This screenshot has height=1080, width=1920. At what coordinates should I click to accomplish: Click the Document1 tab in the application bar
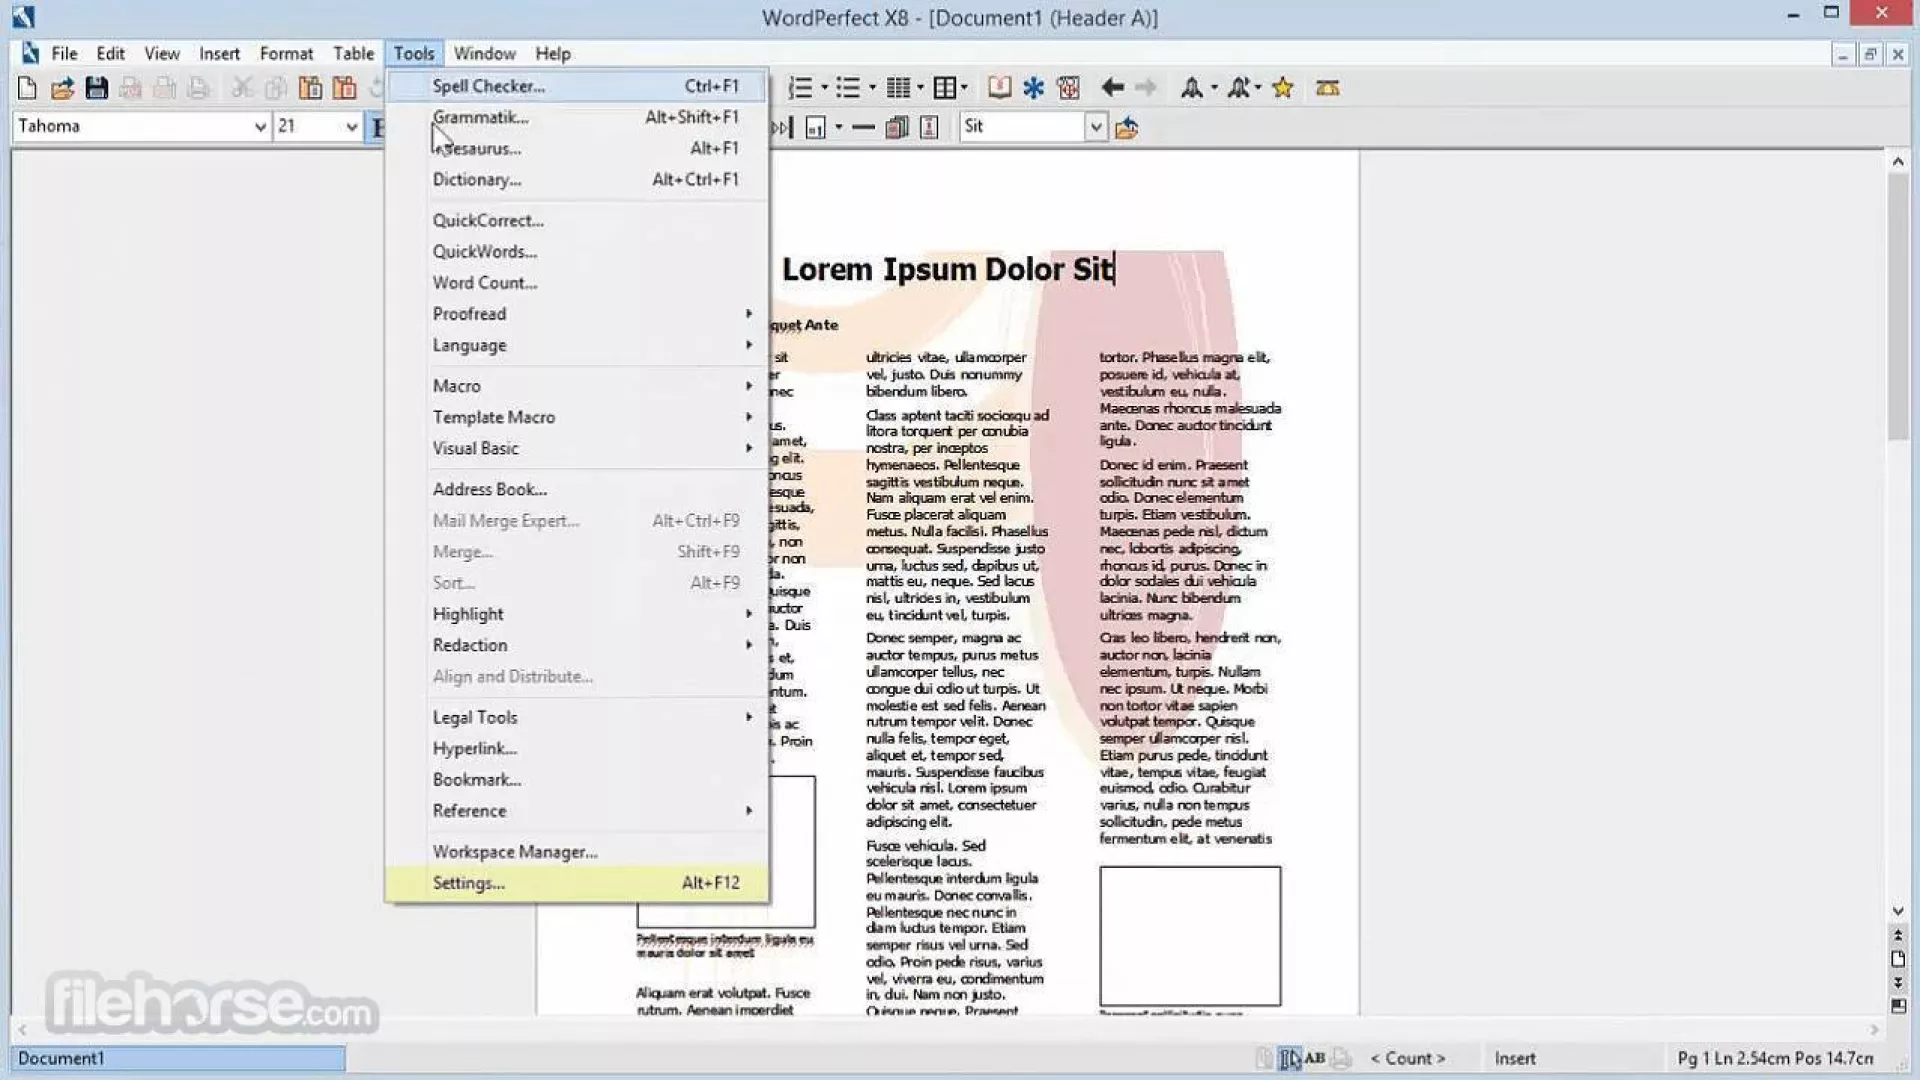pyautogui.click(x=178, y=1058)
